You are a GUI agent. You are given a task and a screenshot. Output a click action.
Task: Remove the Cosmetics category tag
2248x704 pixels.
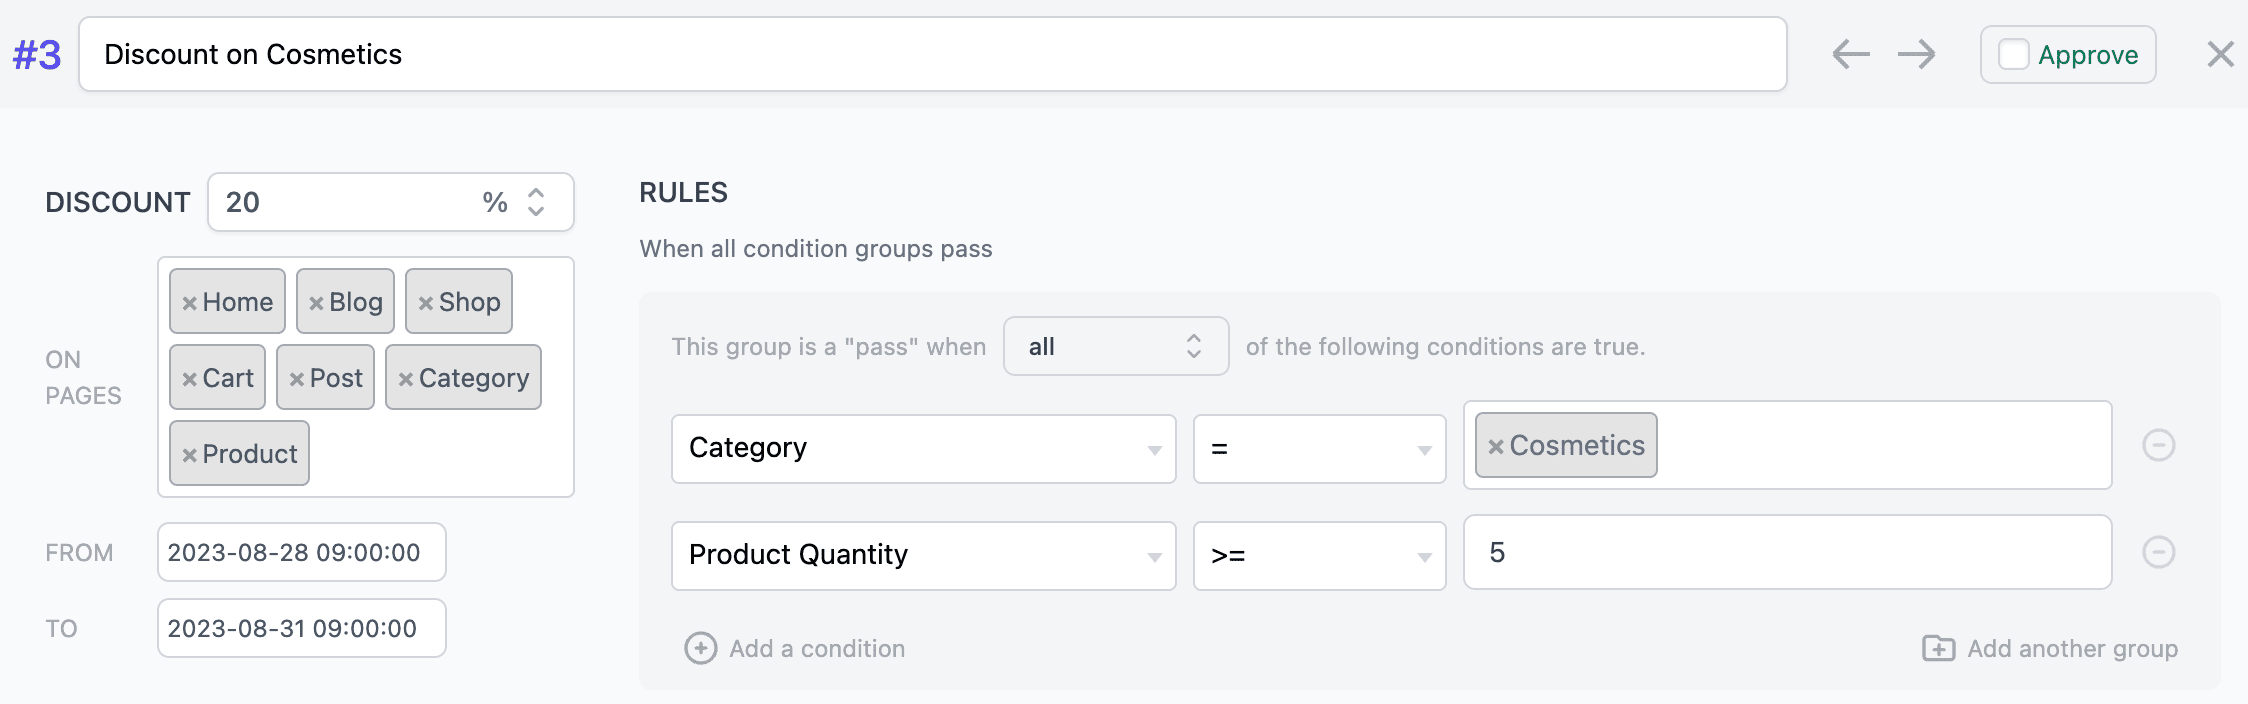(1496, 447)
